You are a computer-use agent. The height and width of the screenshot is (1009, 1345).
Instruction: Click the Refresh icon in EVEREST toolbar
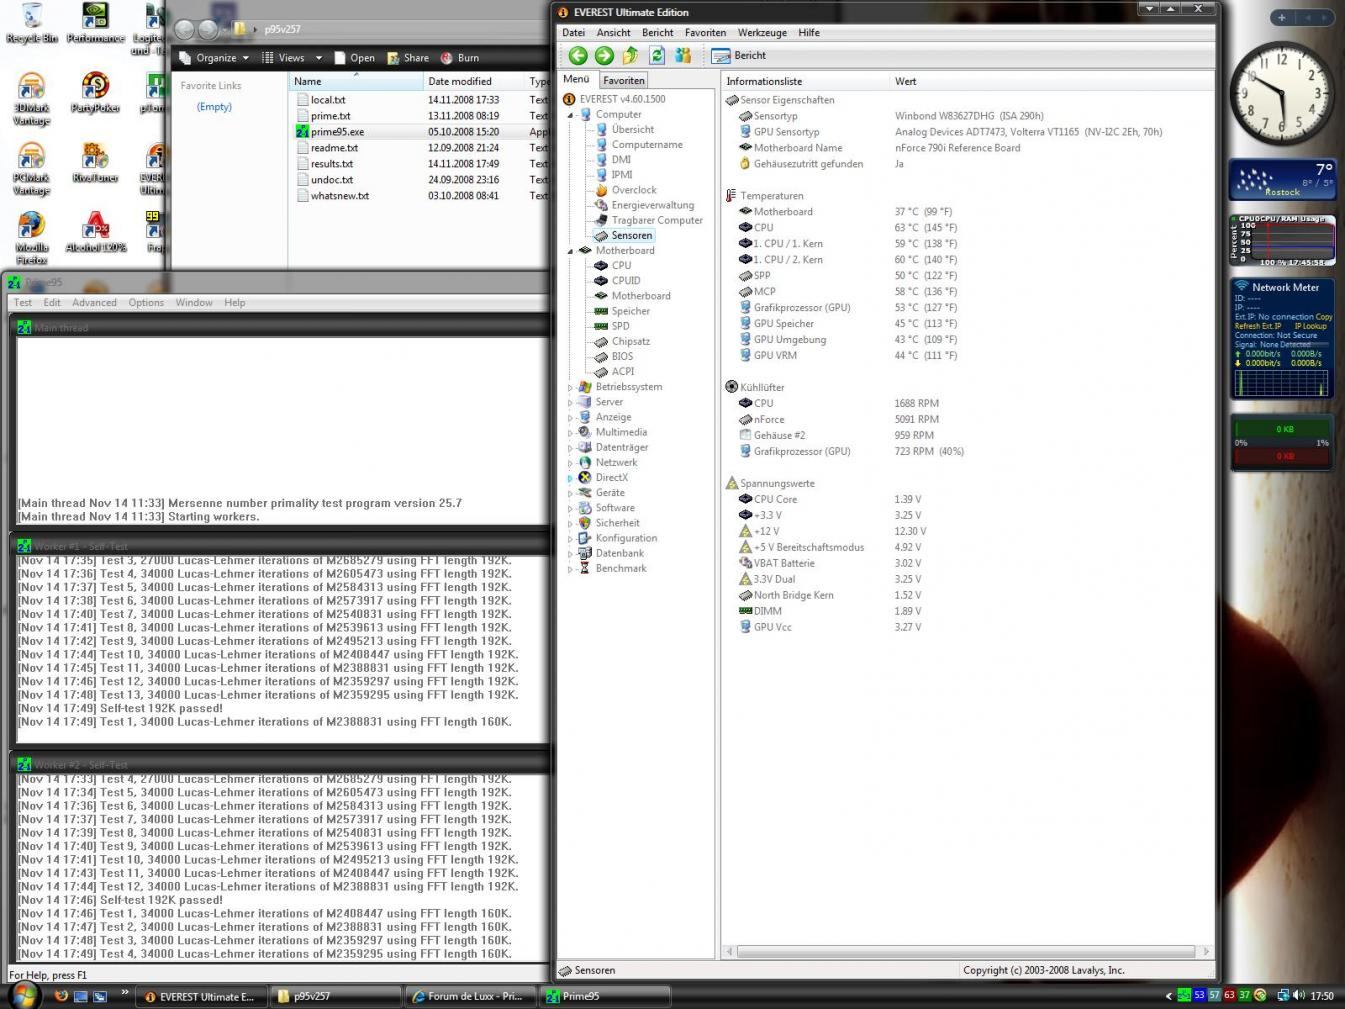tap(657, 56)
